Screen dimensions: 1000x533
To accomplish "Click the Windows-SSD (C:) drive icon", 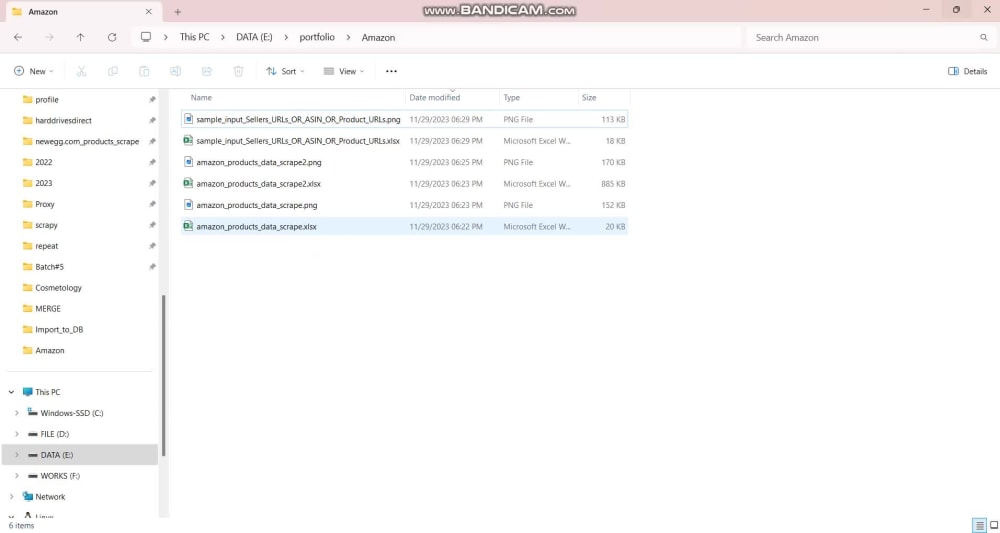I will point(33,413).
